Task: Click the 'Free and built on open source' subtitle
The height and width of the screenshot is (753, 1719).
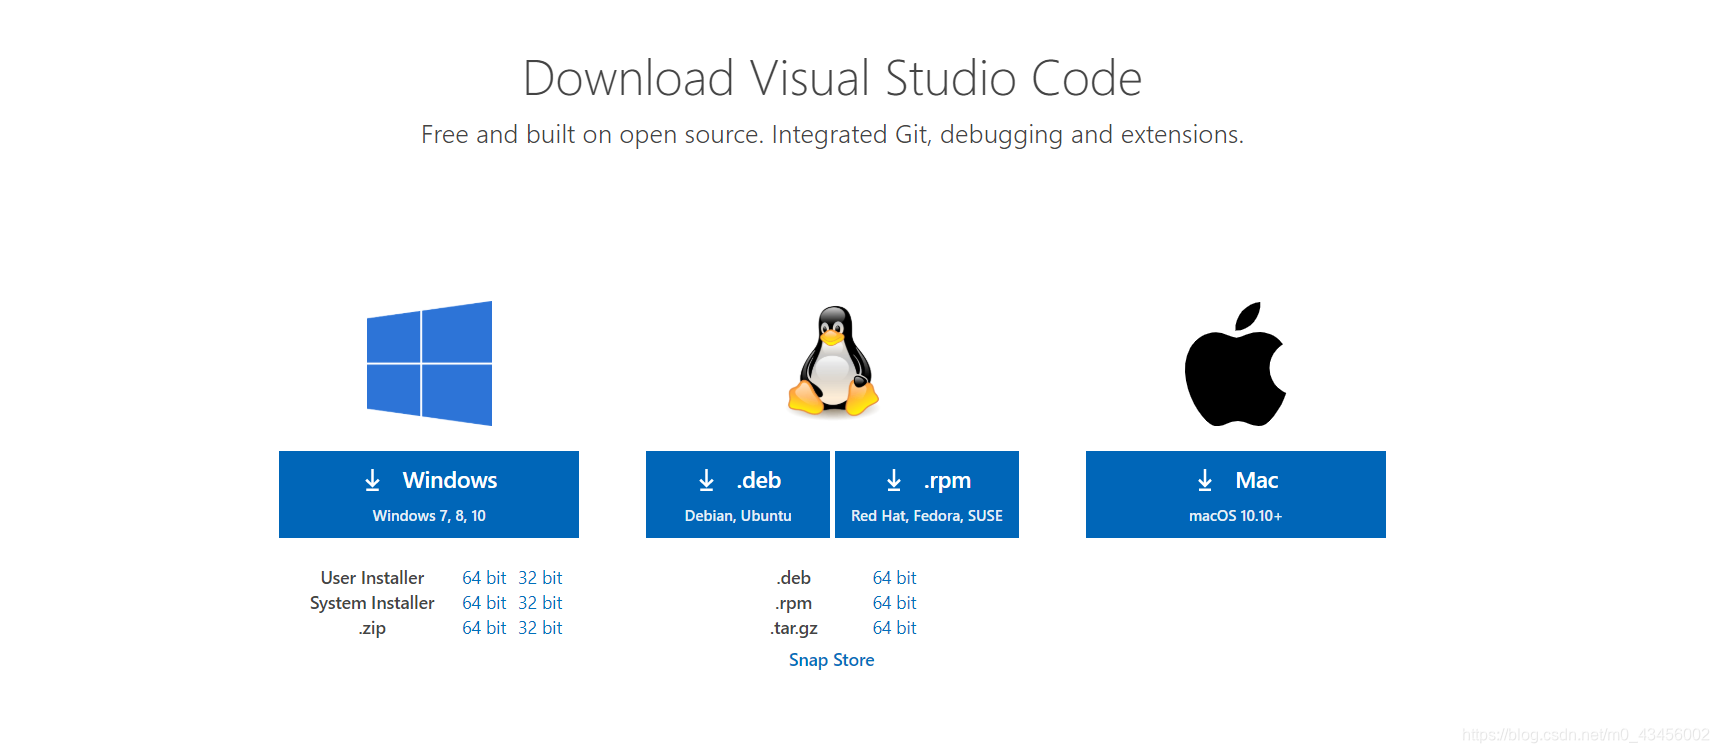Action: coord(833,134)
